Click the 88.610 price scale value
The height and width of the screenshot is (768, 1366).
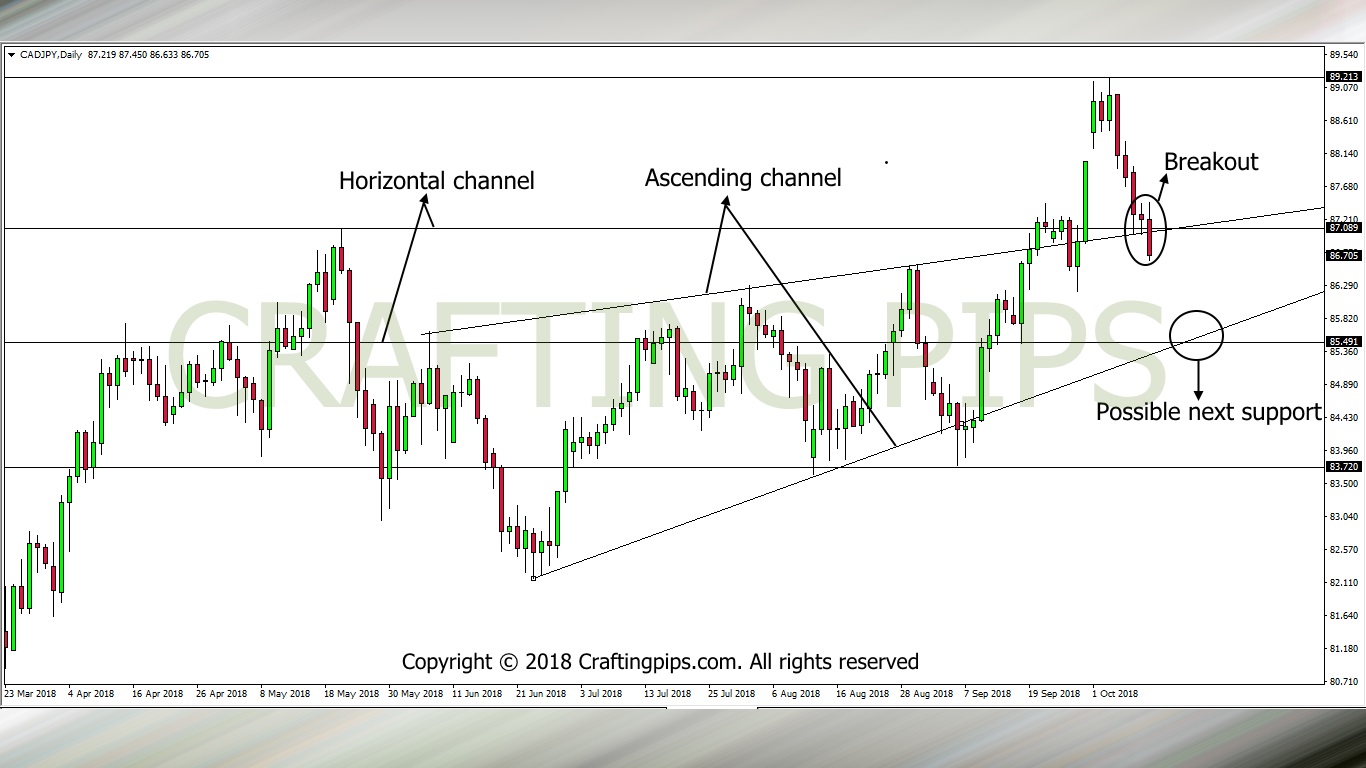coord(1343,121)
